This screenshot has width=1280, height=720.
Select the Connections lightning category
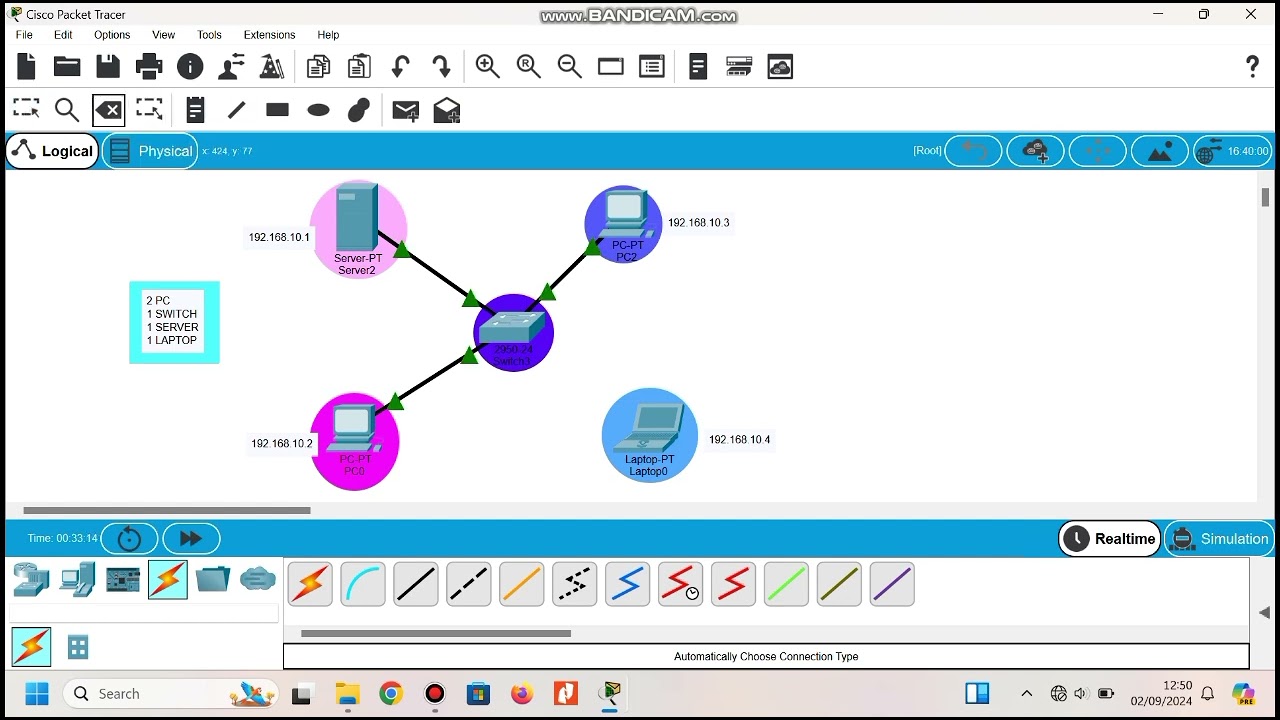[x=167, y=580]
